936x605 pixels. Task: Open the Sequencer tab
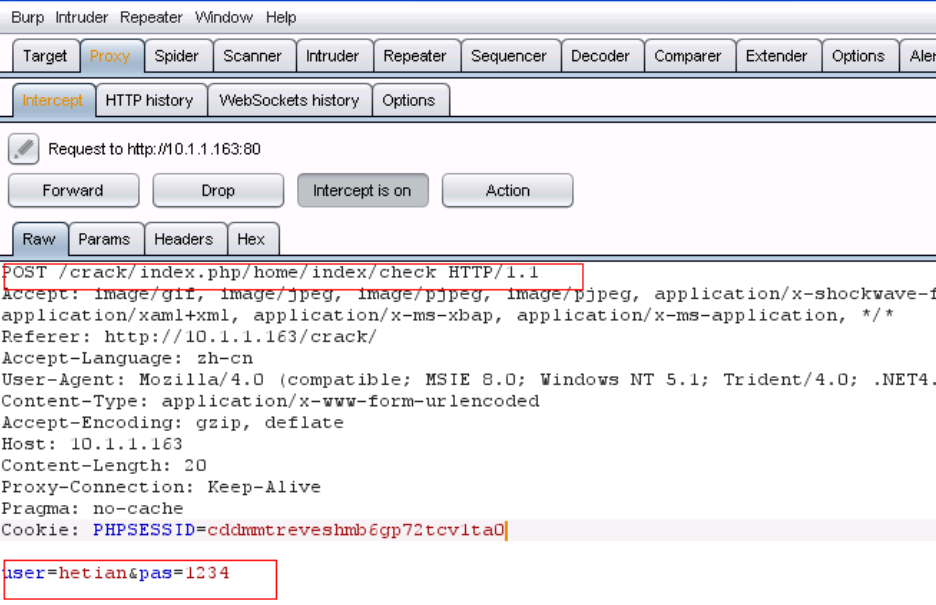click(509, 56)
